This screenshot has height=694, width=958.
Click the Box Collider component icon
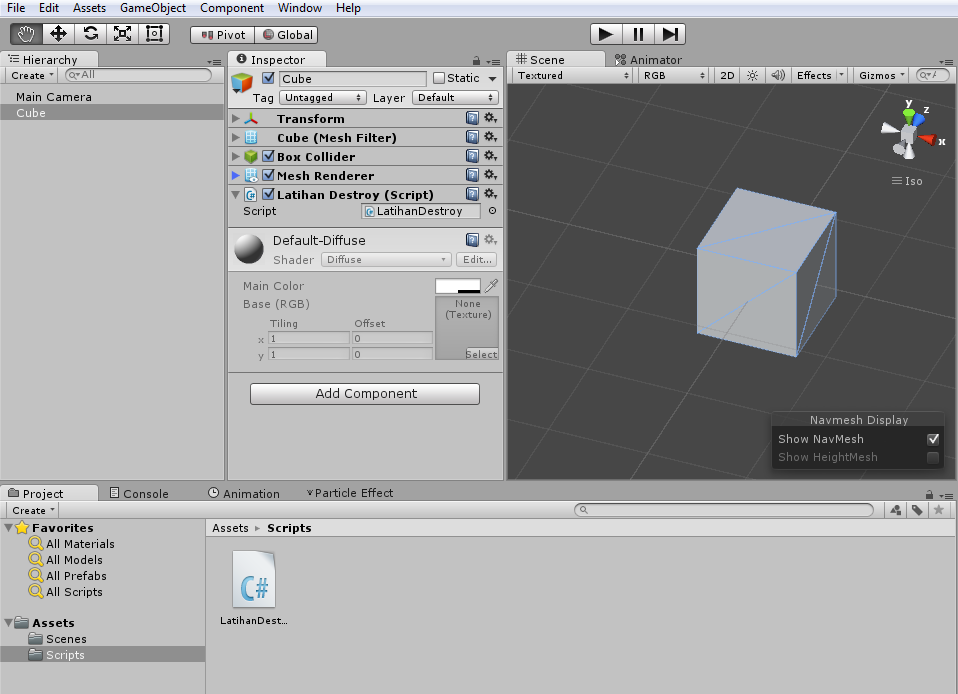tap(250, 156)
